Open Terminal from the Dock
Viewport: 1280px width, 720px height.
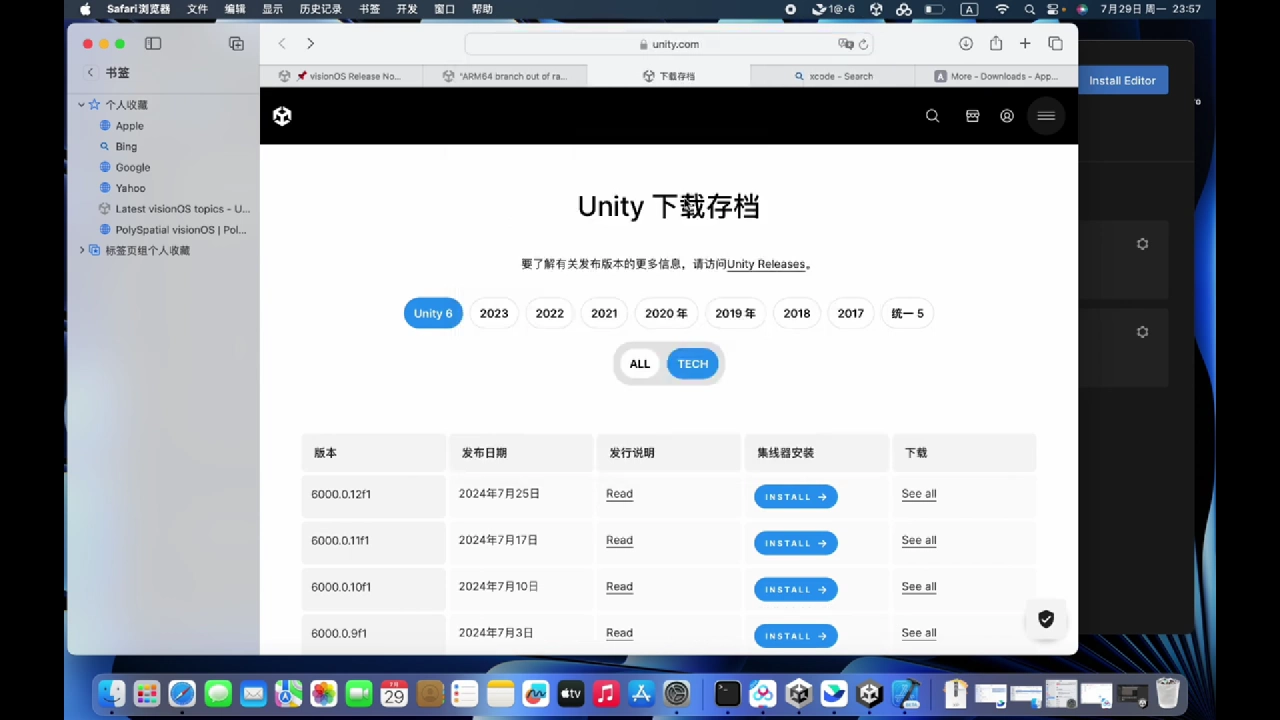click(727, 693)
